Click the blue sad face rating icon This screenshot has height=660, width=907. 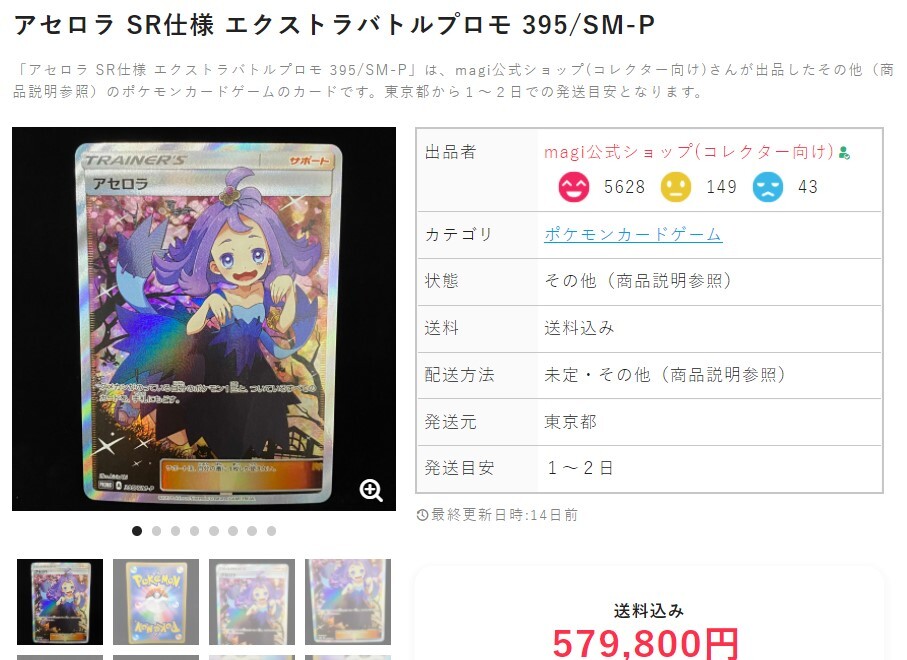(x=768, y=187)
